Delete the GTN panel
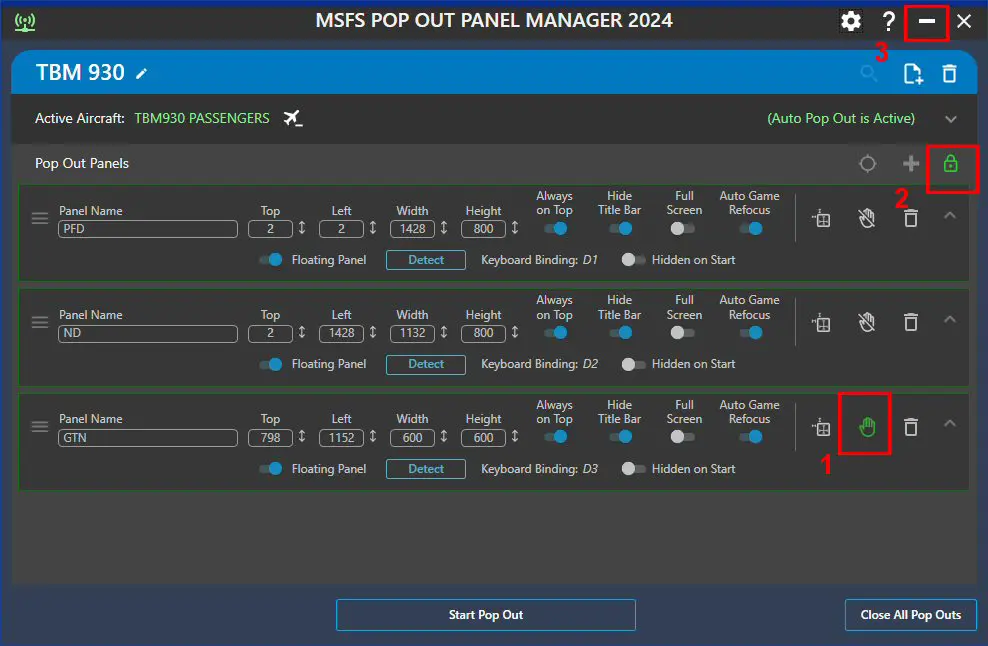988x646 pixels. click(910, 427)
